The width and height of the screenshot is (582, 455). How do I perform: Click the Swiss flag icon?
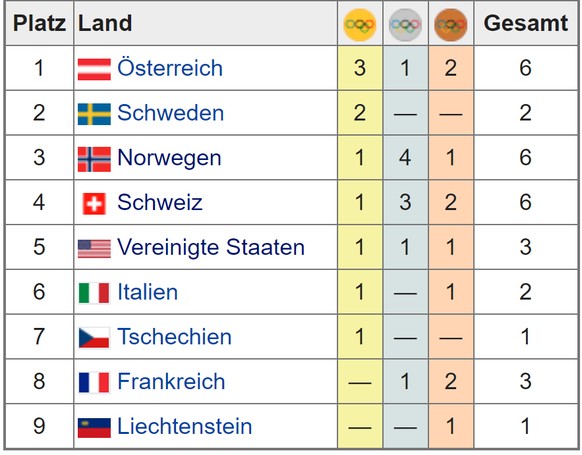coord(94,203)
